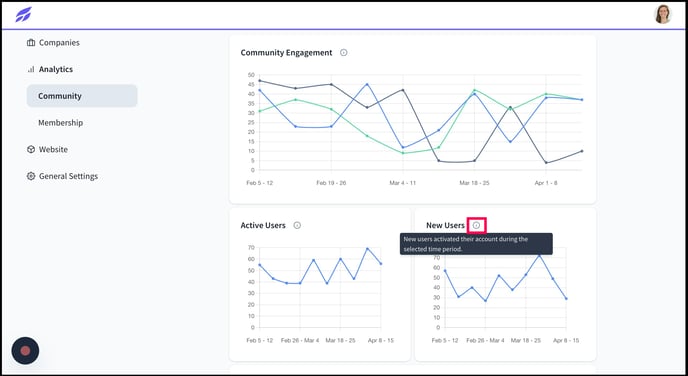Open General Settings from sidebar
The height and width of the screenshot is (376, 688).
pos(62,176)
